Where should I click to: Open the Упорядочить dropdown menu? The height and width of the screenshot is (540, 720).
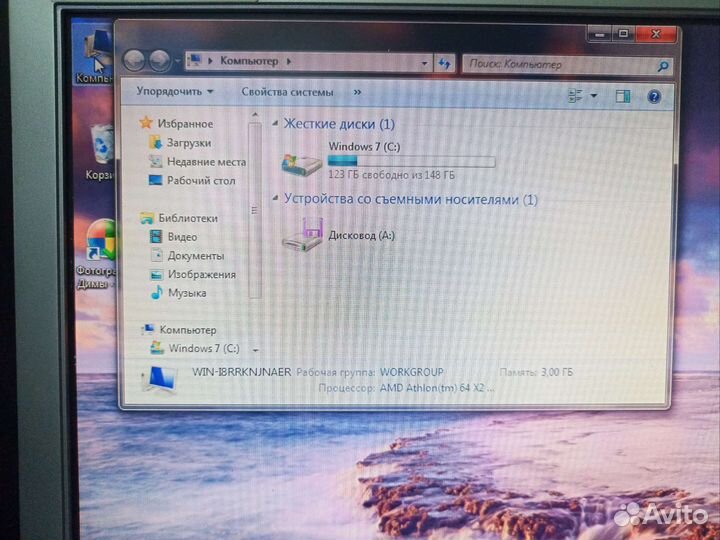pos(175,91)
